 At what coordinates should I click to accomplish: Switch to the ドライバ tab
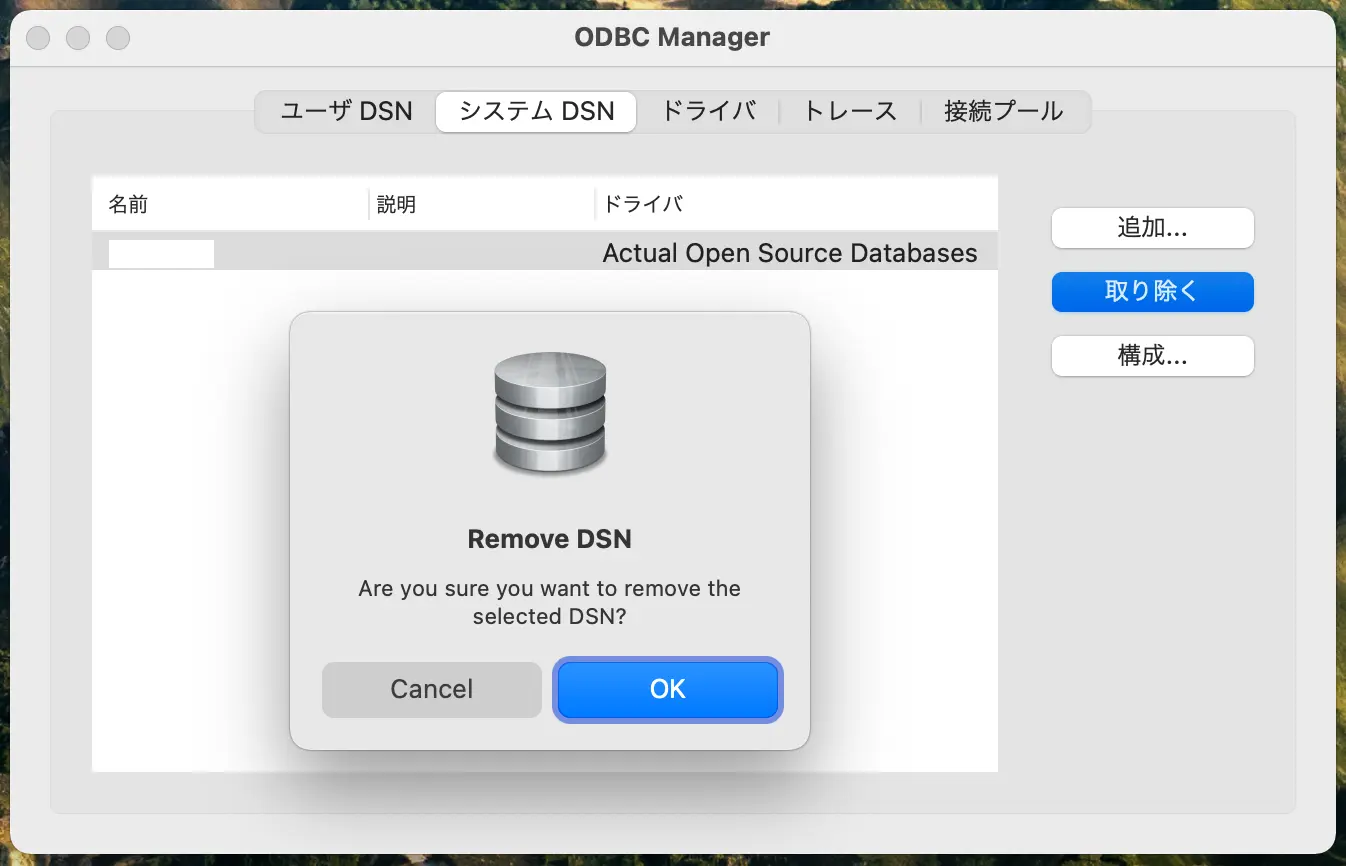(x=709, y=112)
